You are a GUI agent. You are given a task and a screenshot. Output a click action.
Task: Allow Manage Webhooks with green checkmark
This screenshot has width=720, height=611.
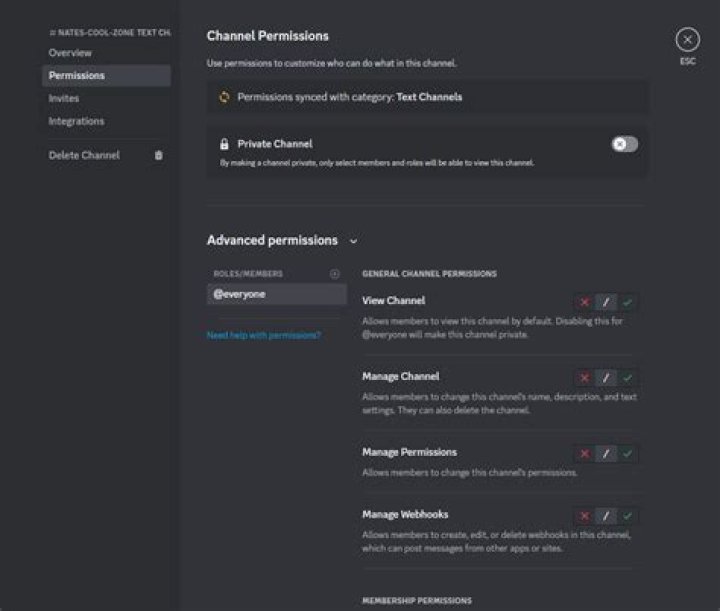pos(628,516)
